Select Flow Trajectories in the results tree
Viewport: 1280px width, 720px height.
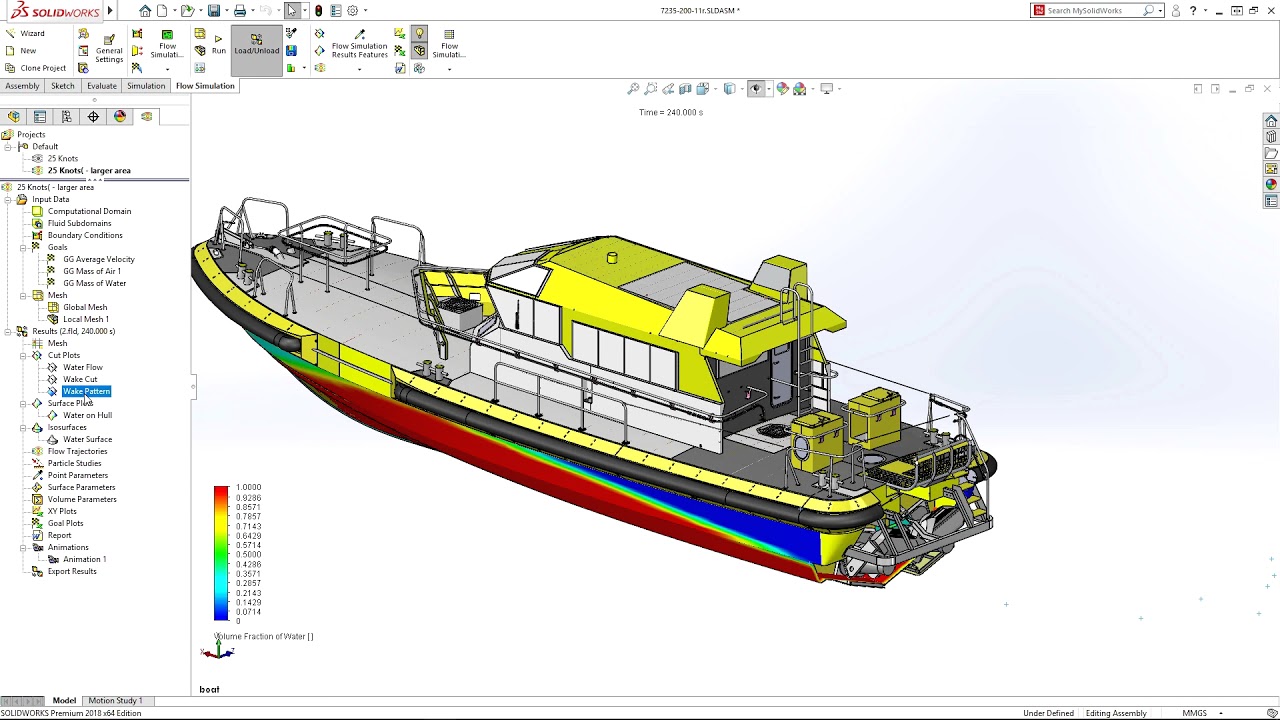(77, 451)
